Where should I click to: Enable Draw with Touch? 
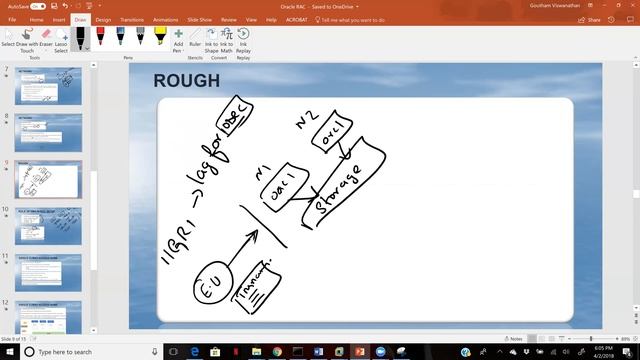point(27,40)
